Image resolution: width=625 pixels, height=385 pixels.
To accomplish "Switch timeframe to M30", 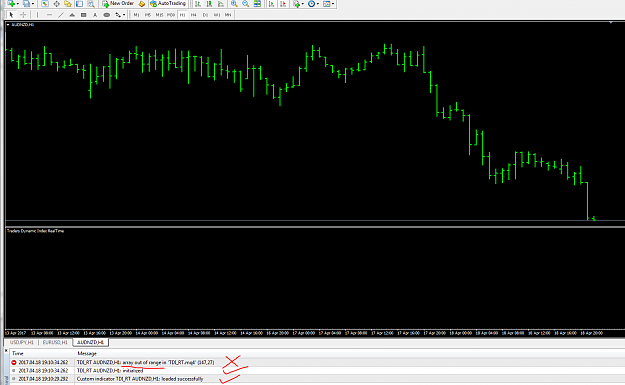I will pos(171,15).
